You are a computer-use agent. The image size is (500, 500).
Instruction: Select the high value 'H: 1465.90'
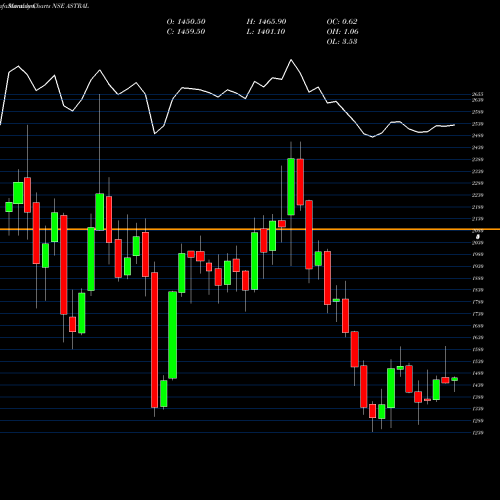(266, 22)
